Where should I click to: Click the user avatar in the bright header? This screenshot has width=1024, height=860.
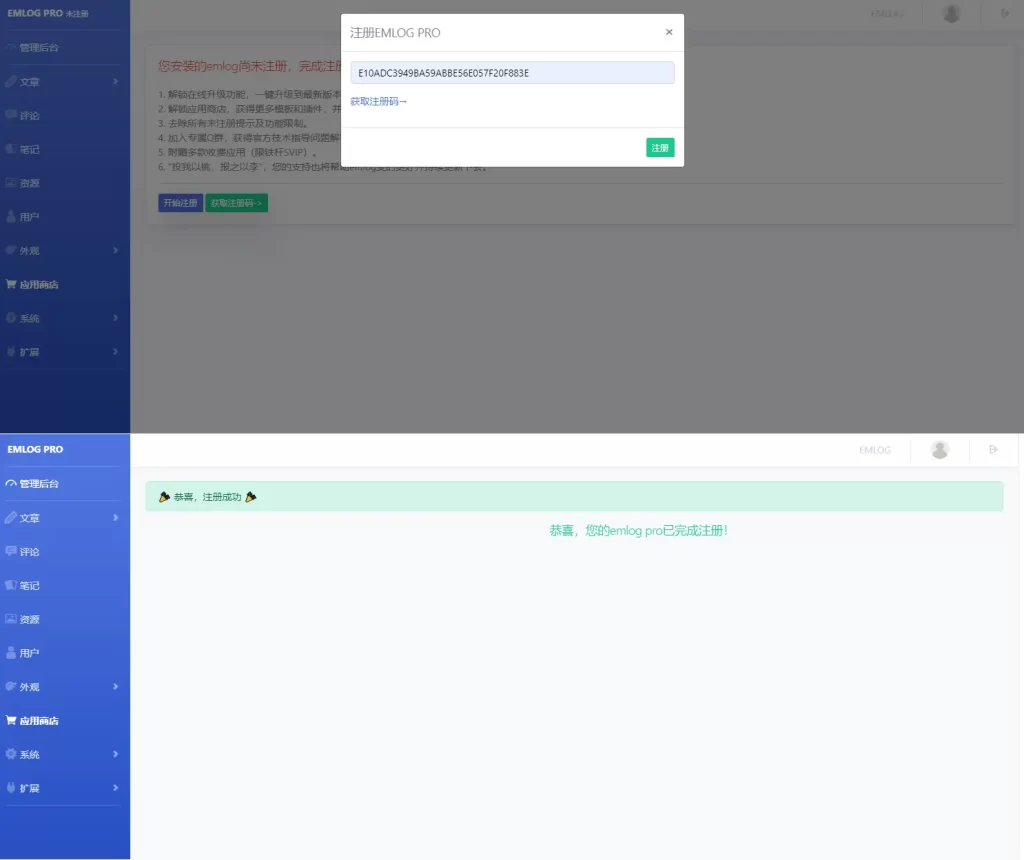940,449
